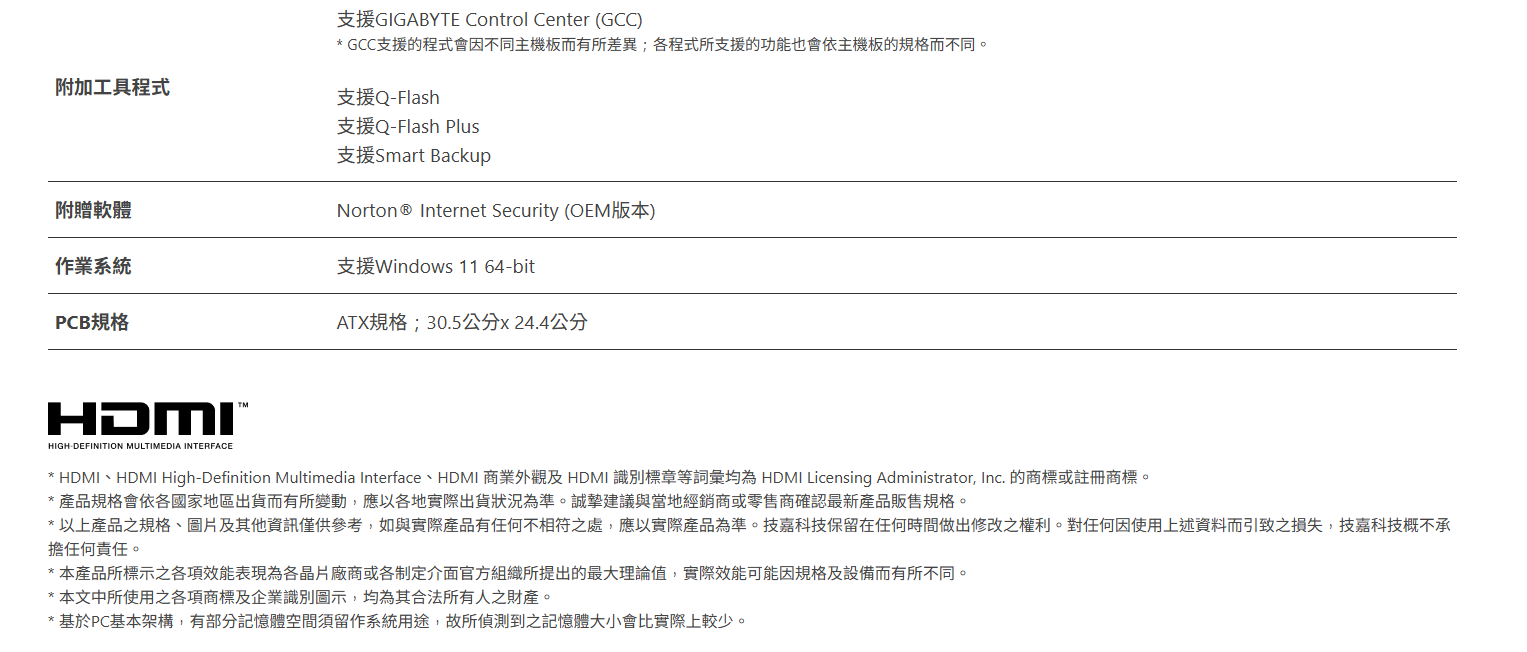Screen dimensions: 1527x652
Task: Click the 附贈軟體 row heading
Action: (93, 211)
